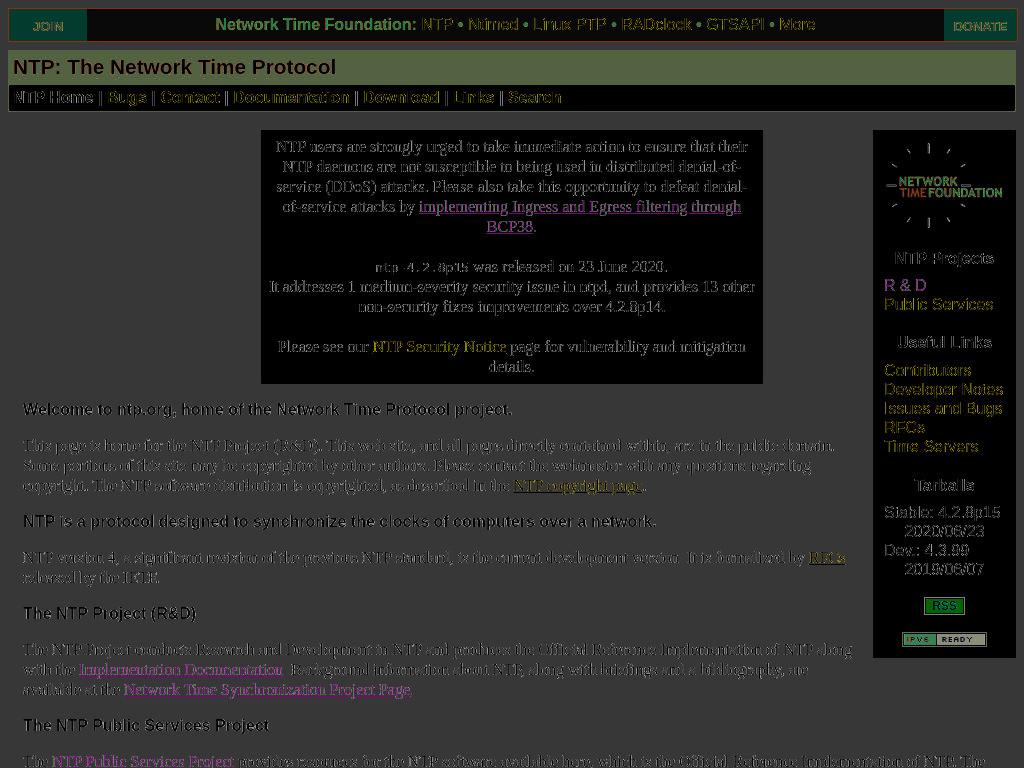This screenshot has height=768, width=1024.
Task: Click the 'Welcome to ntp.org' heading
Action: (267, 409)
